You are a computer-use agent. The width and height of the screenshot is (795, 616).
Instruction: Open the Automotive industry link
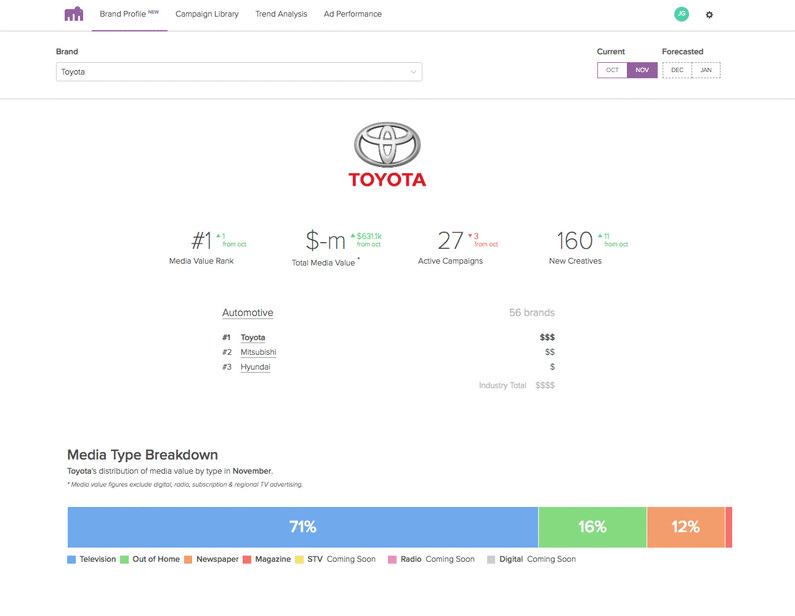247,313
